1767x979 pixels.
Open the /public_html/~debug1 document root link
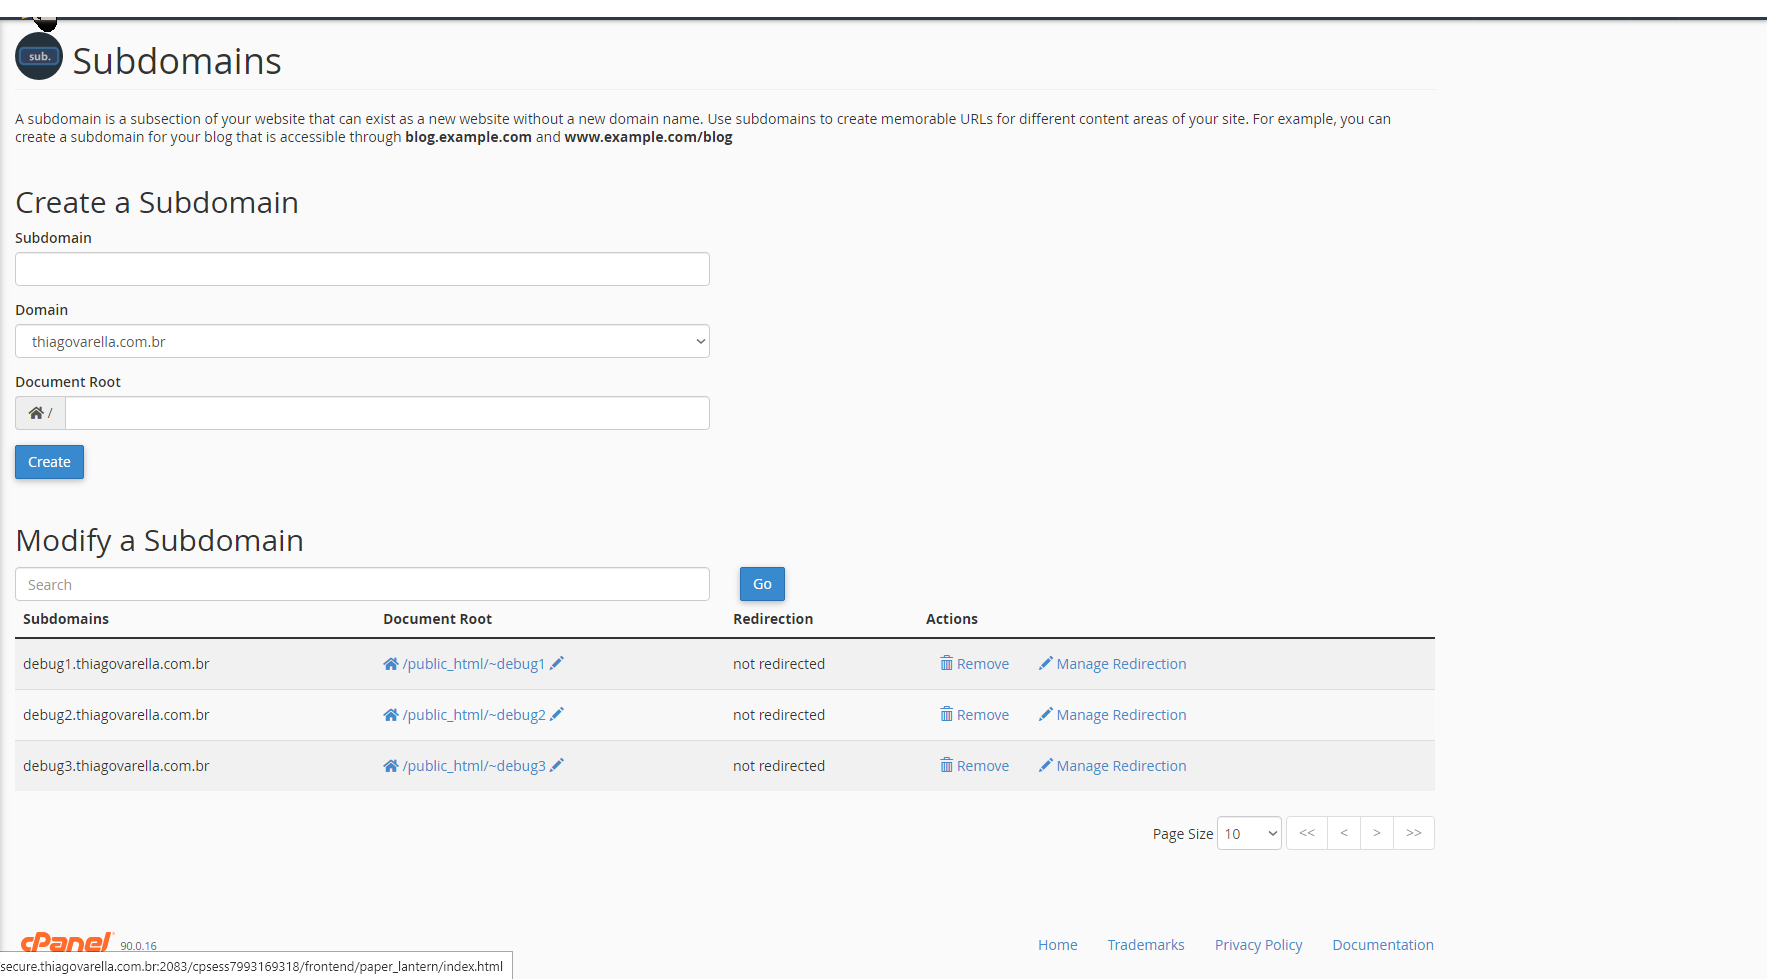click(474, 664)
